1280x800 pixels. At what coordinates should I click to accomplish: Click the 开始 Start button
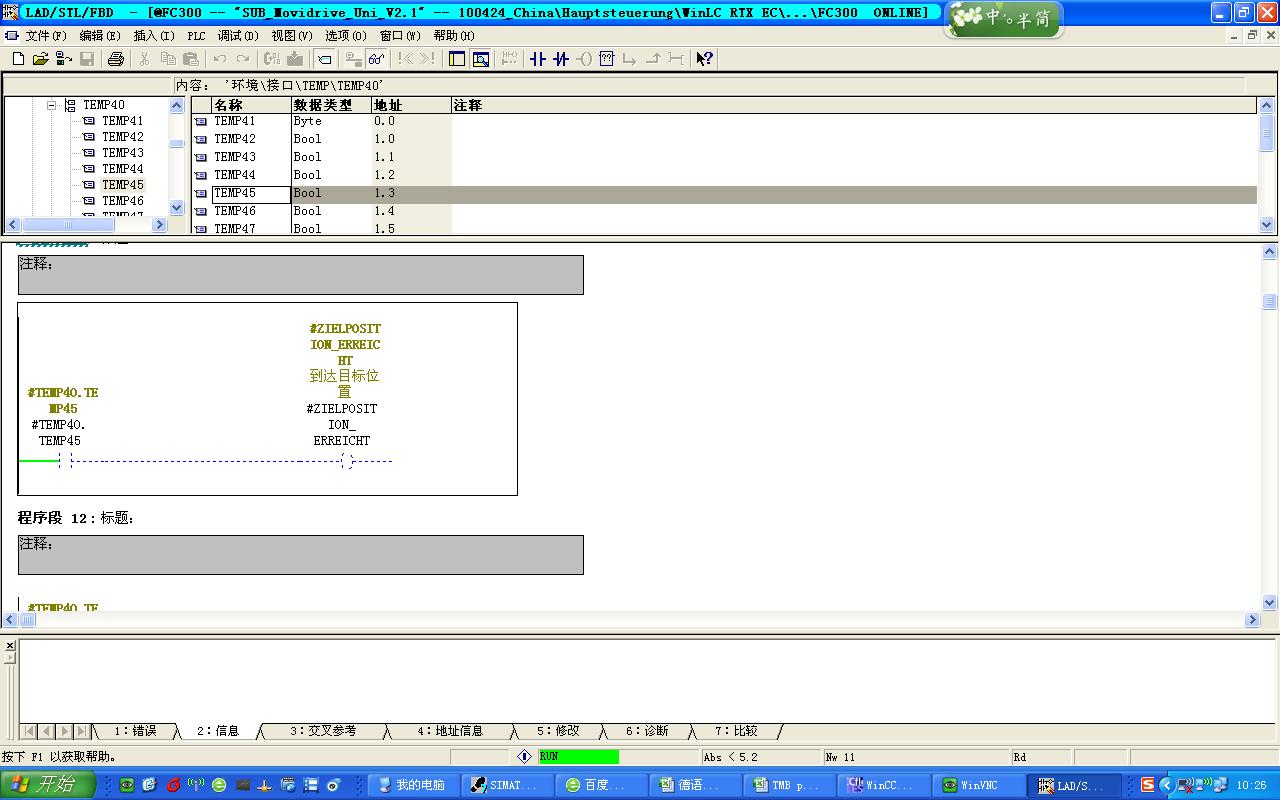tap(47, 785)
